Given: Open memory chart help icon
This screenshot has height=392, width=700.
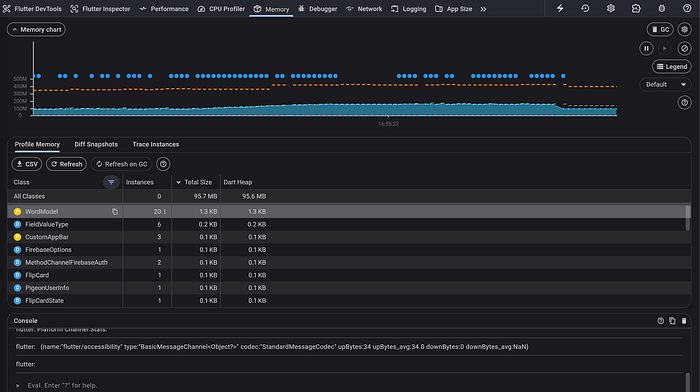Looking at the screenshot, I should pos(684,103).
